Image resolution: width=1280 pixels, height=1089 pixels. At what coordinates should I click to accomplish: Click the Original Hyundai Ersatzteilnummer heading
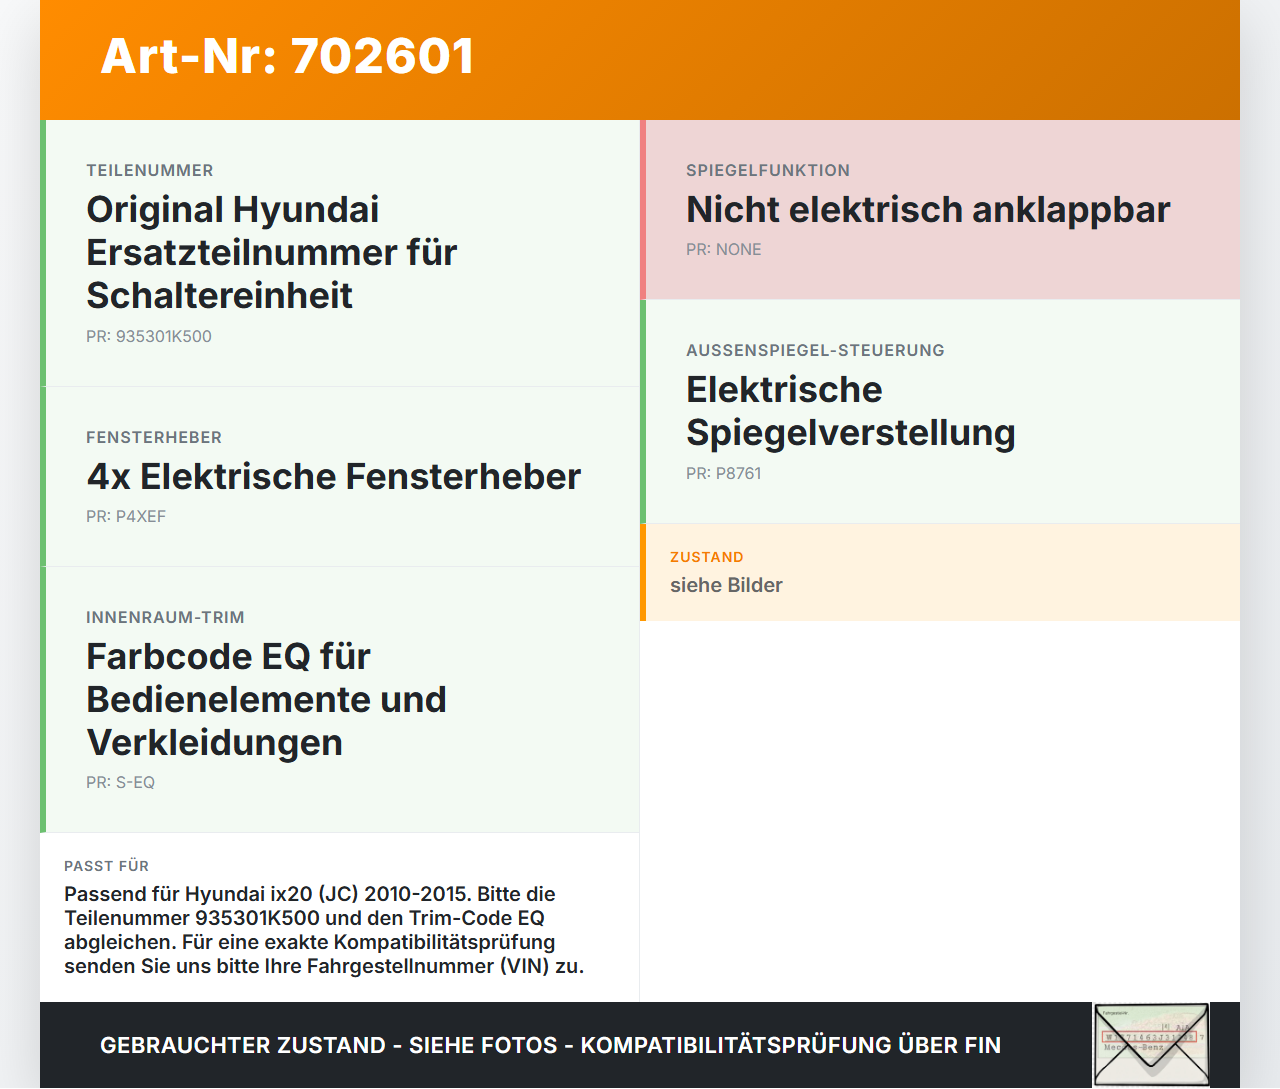pyautogui.click(x=272, y=252)
